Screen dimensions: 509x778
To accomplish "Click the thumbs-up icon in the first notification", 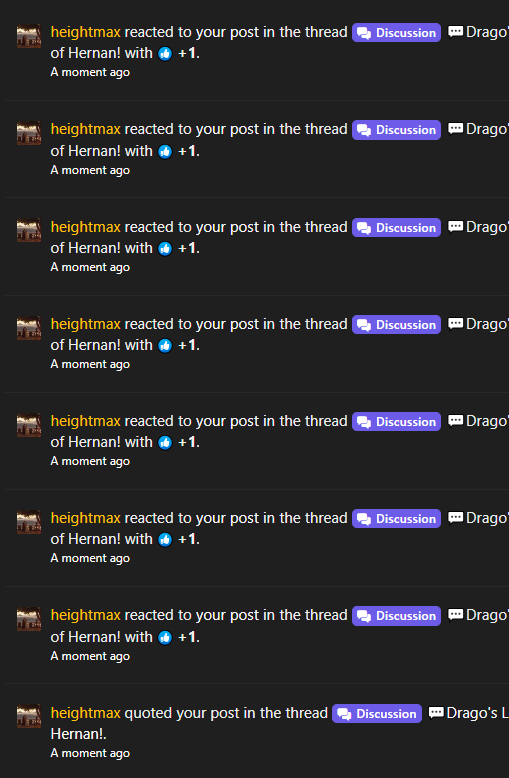I will coord(165,53).
